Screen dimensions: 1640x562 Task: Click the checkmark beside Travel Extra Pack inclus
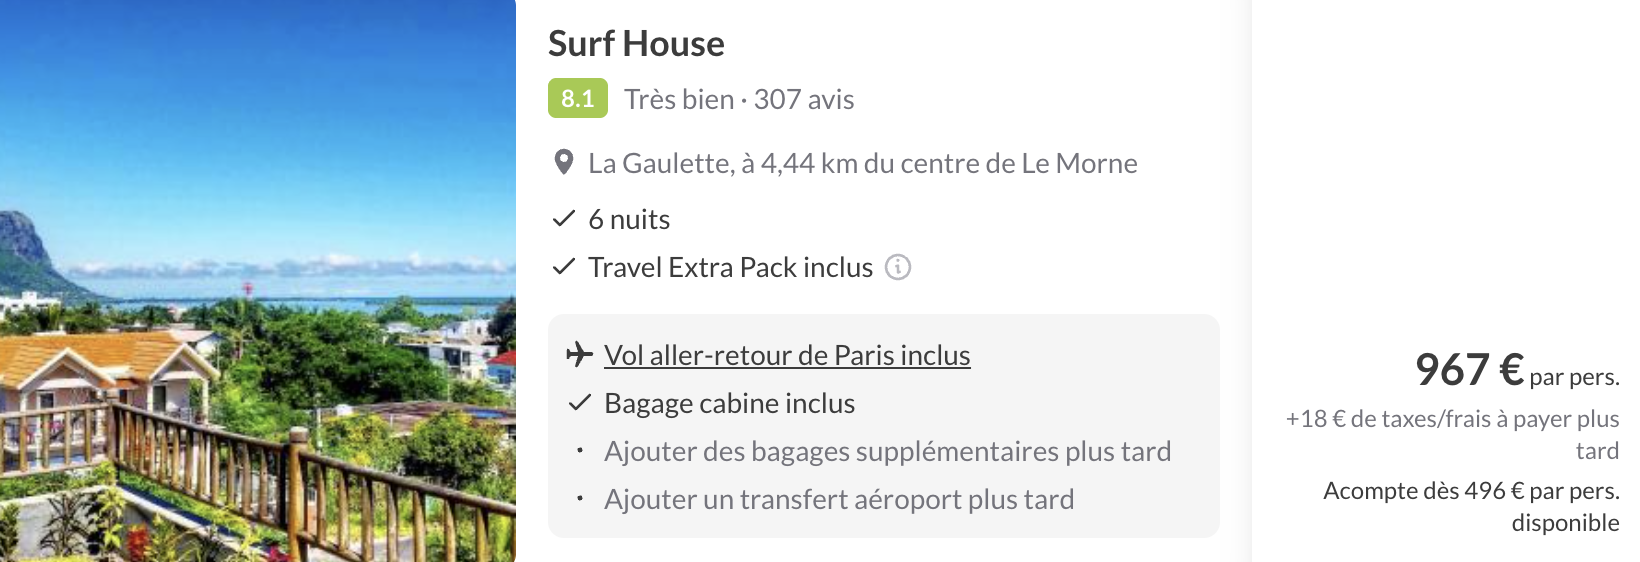[x=564, y=267]
